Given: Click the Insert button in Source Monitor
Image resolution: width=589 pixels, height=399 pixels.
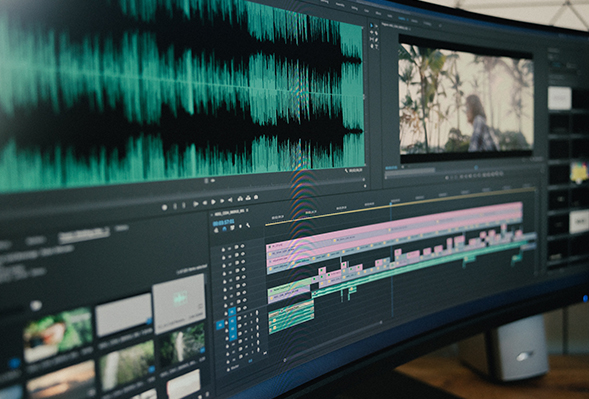Looking at the screenshot, I should coord(240,198).
